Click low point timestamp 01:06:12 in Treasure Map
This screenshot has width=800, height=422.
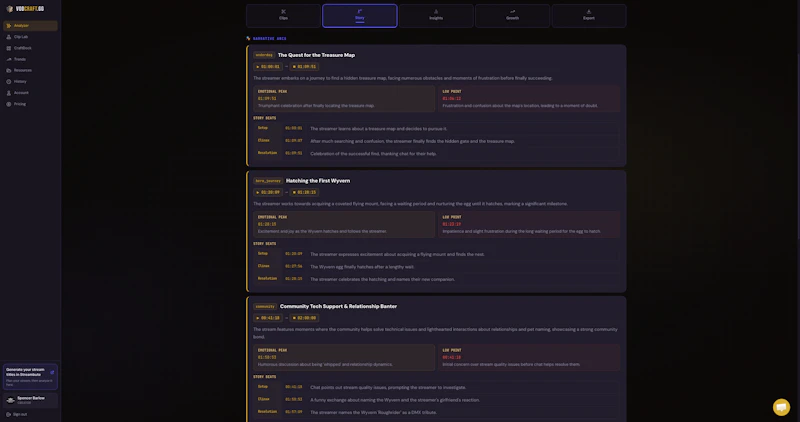[452, 98]
